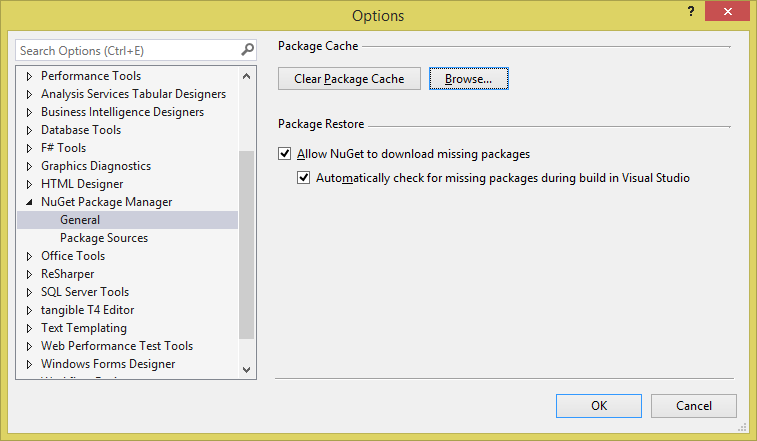757x441 pixels.
Task: Collapse the NuGet Package Manager node
Action: (29, 202)
